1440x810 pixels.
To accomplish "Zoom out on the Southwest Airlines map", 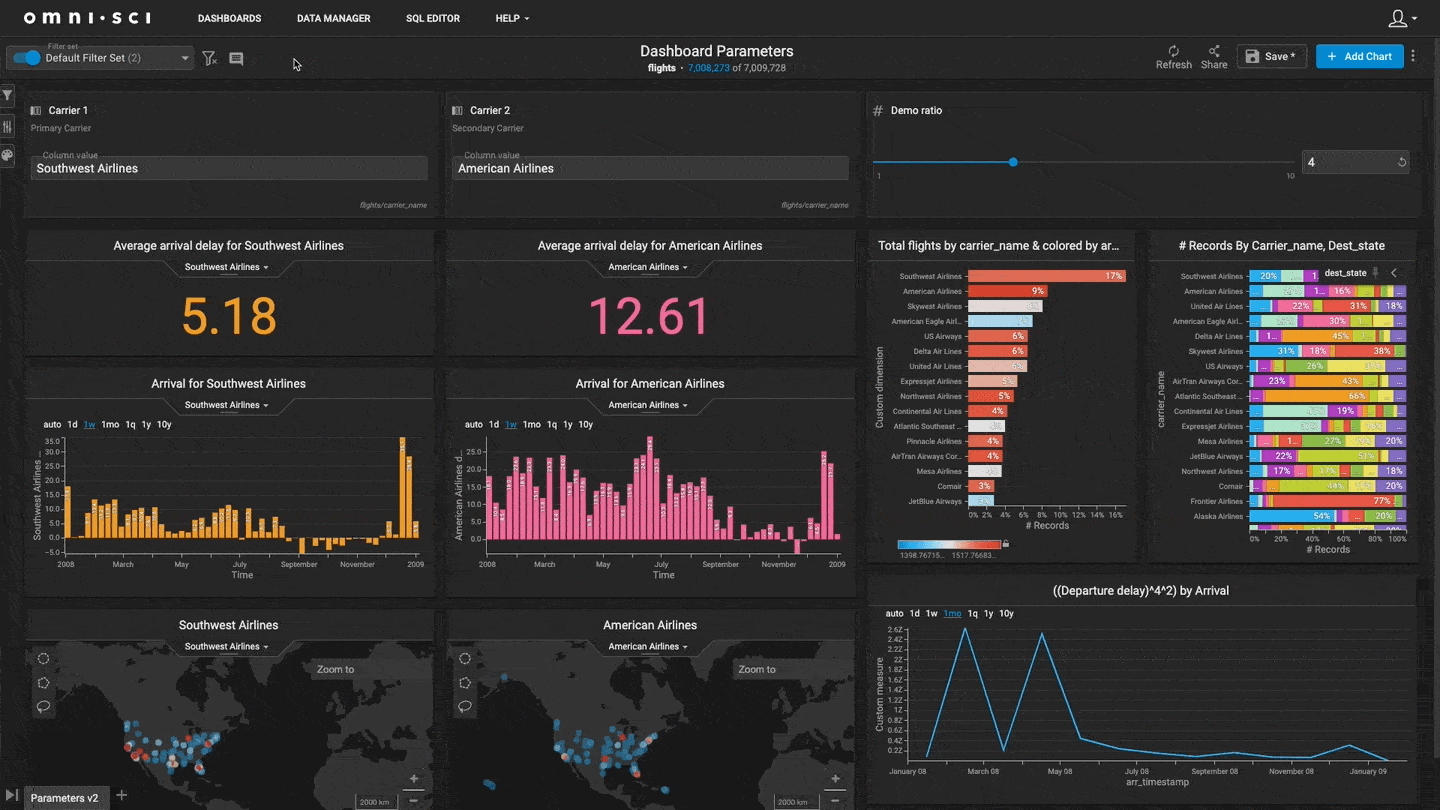I will click(414, 800).
